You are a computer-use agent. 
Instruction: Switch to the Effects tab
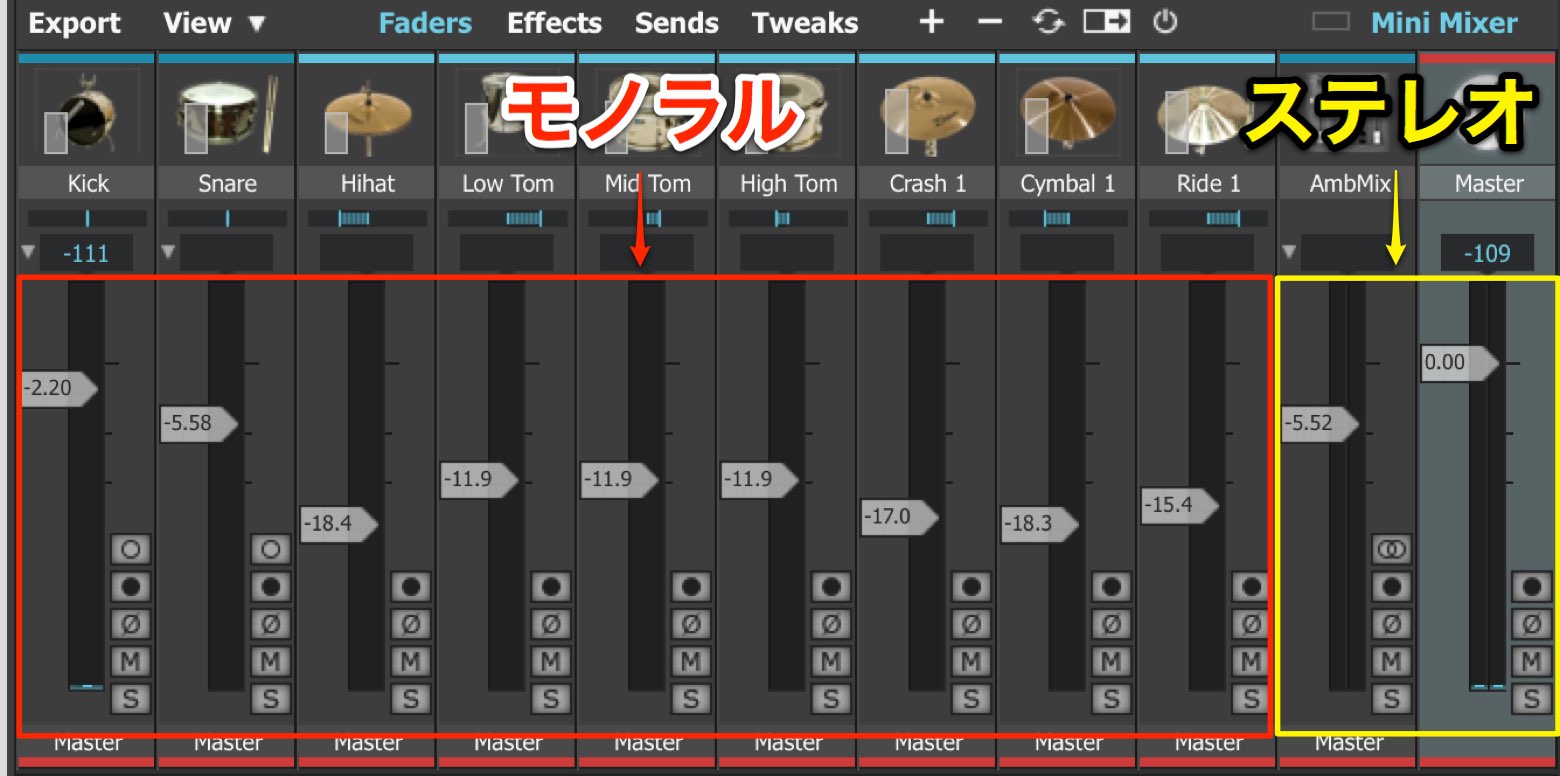[x=554, y=22]
